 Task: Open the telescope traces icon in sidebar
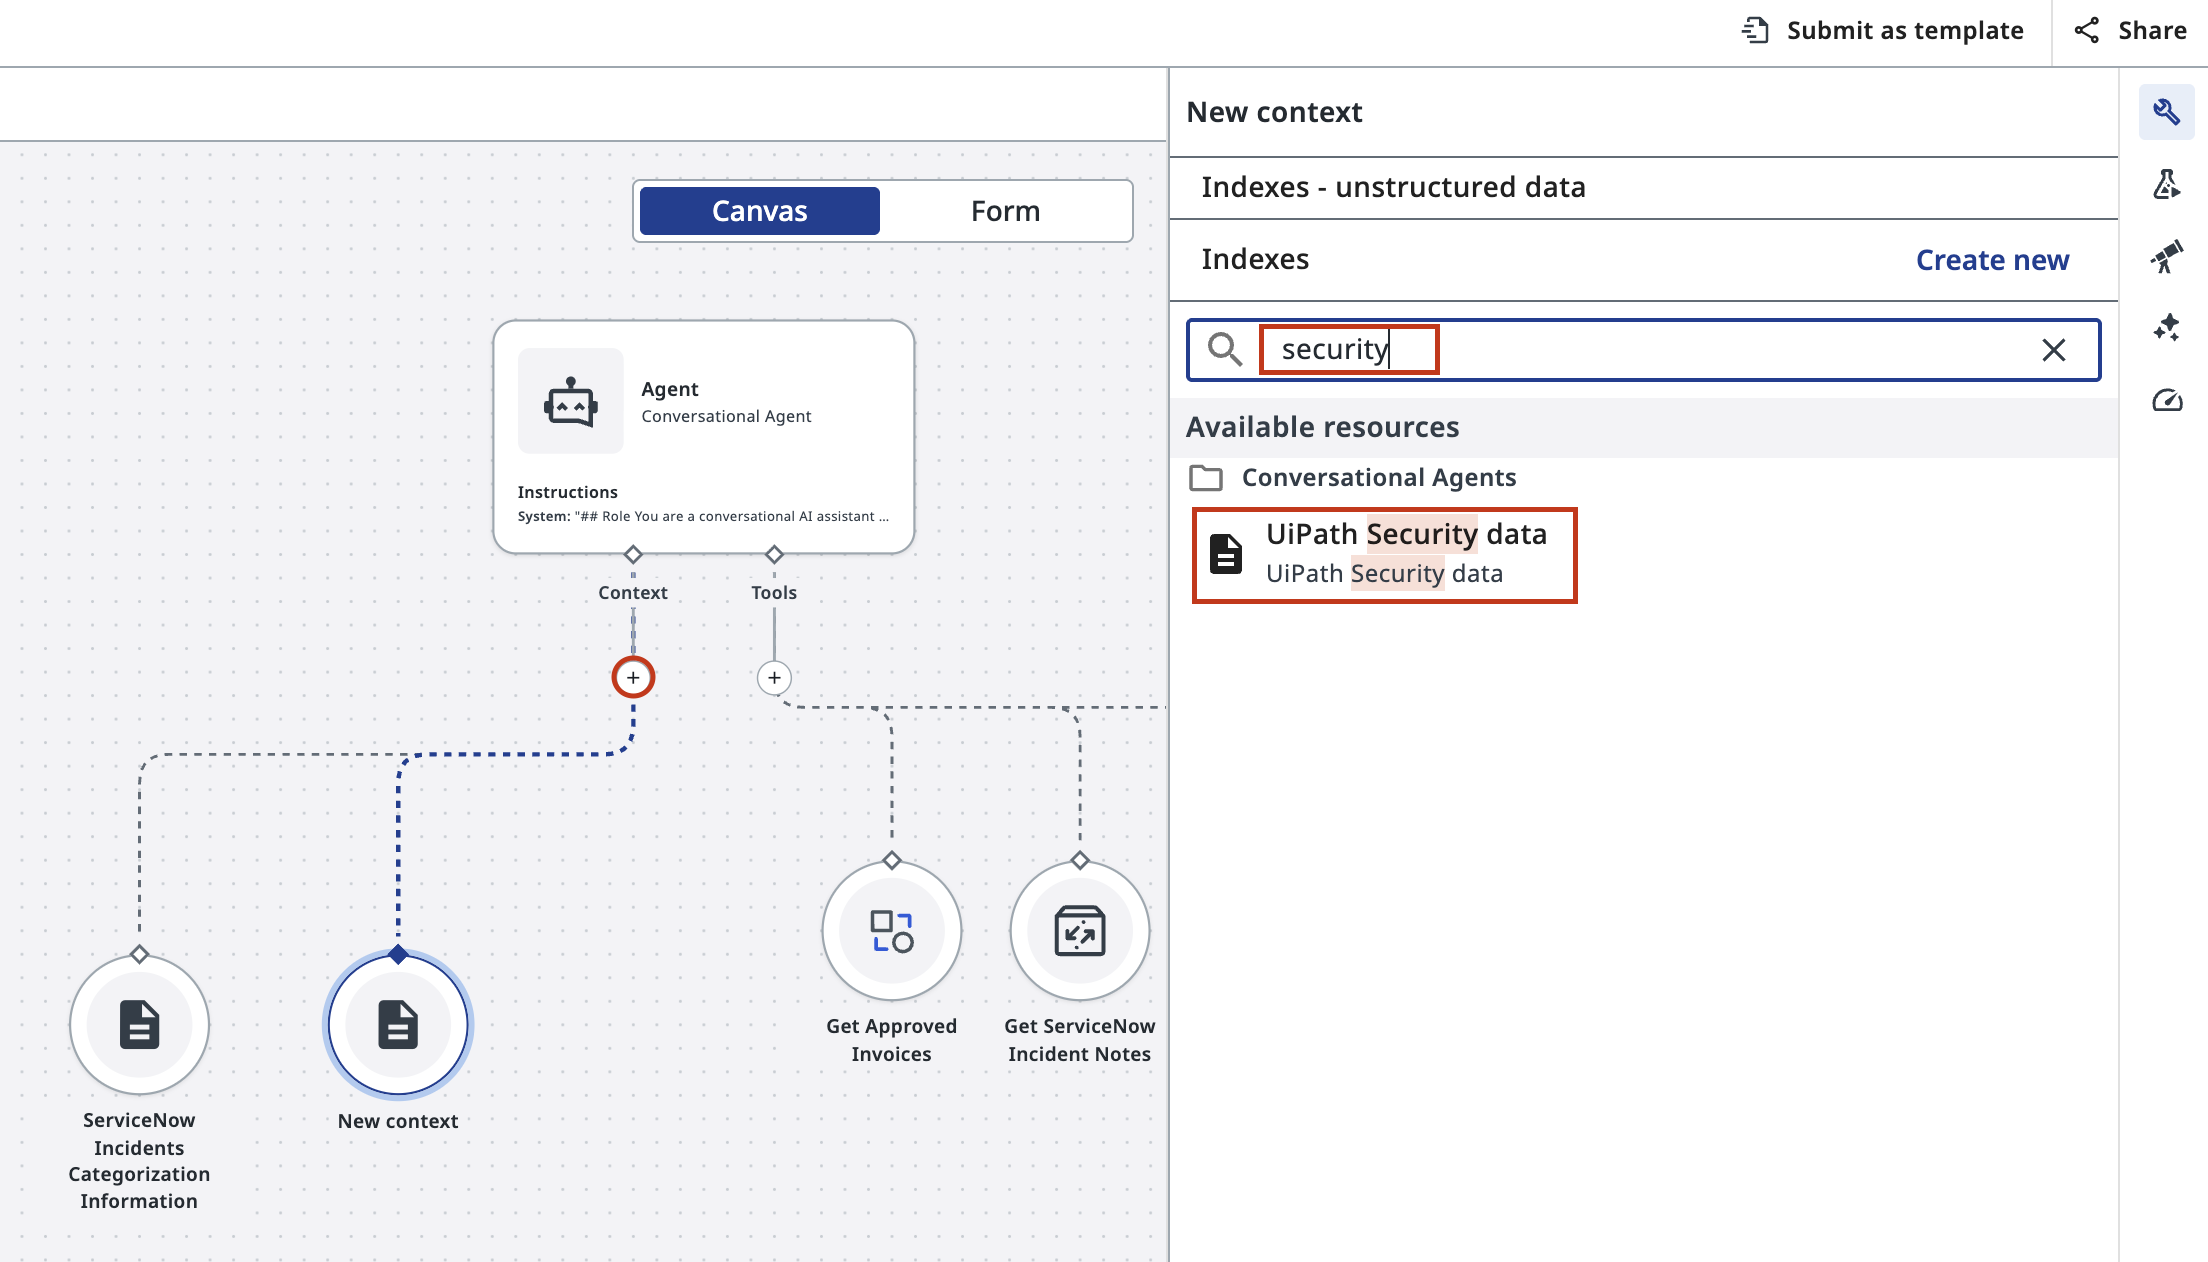[x=2166, y=257]
